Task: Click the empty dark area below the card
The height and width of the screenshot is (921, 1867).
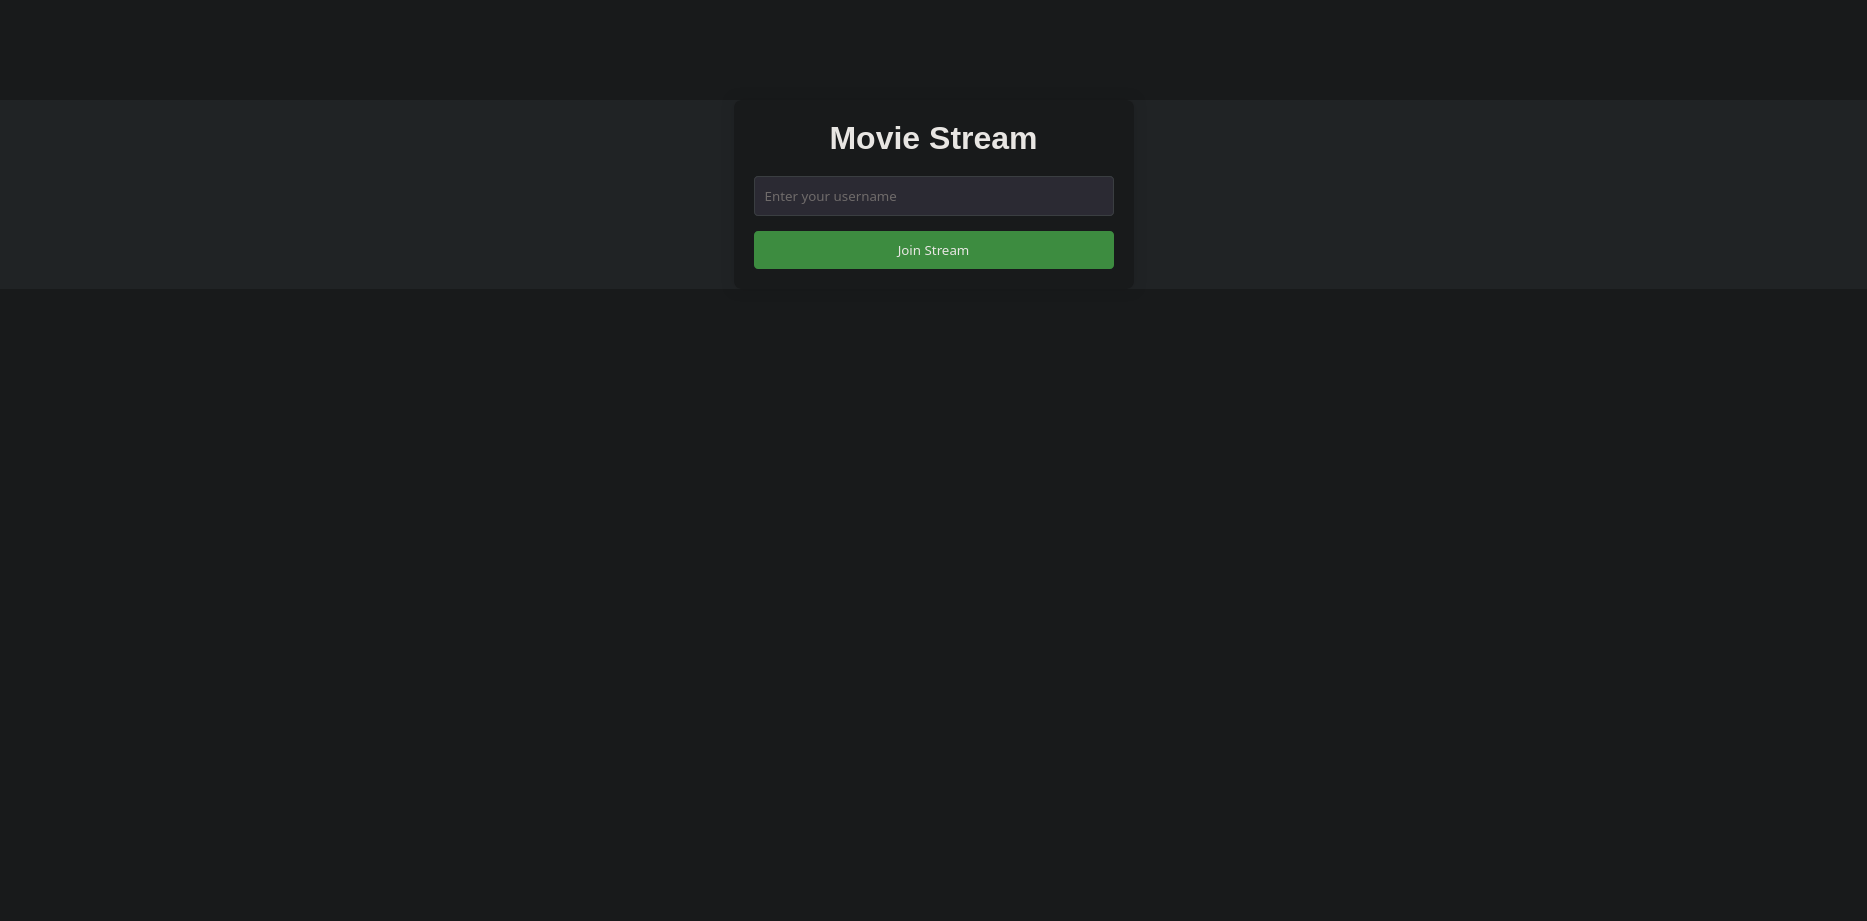Action: 933,600
